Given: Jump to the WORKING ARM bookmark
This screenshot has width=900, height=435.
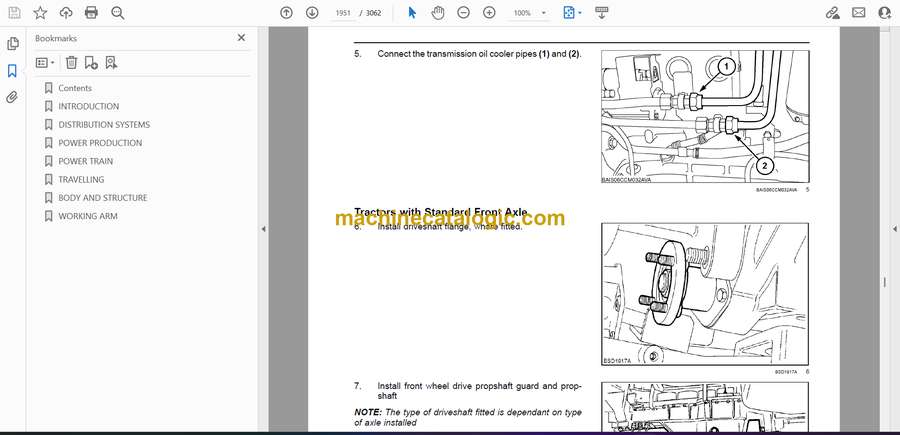Looking at the screenshot, I should 88,216.
